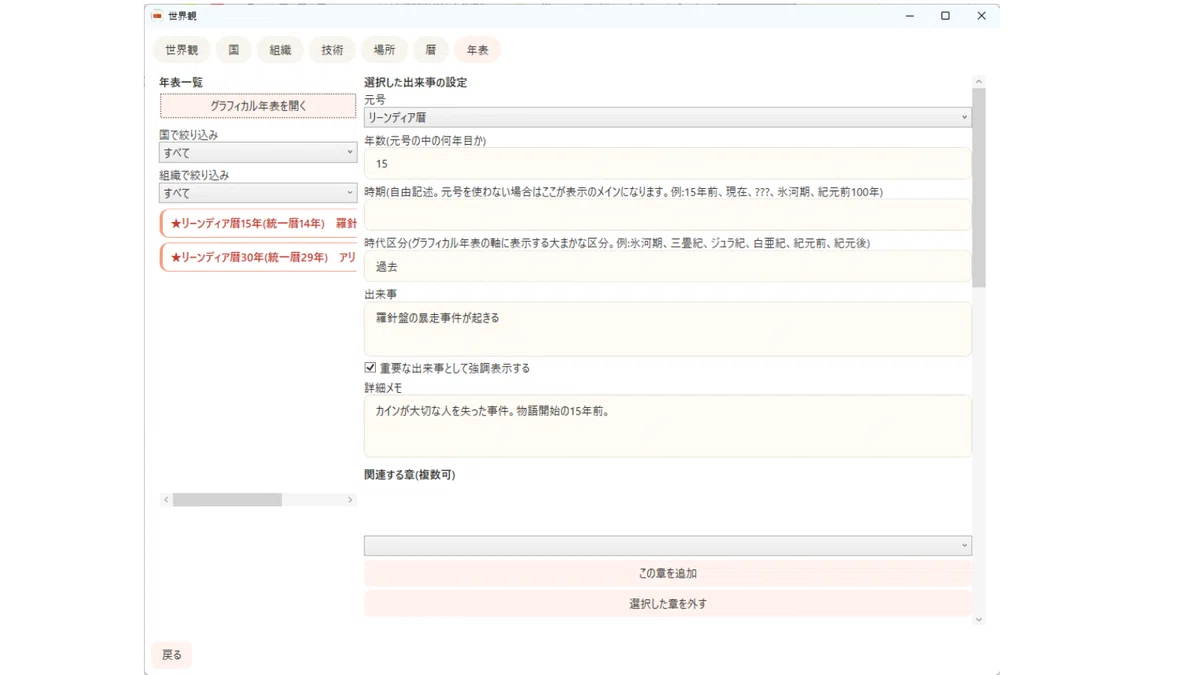The height and width of the screenshot is (675, 1200).
Task: Select the リーンディア暦15年 timeline entry
Action: 258,224
